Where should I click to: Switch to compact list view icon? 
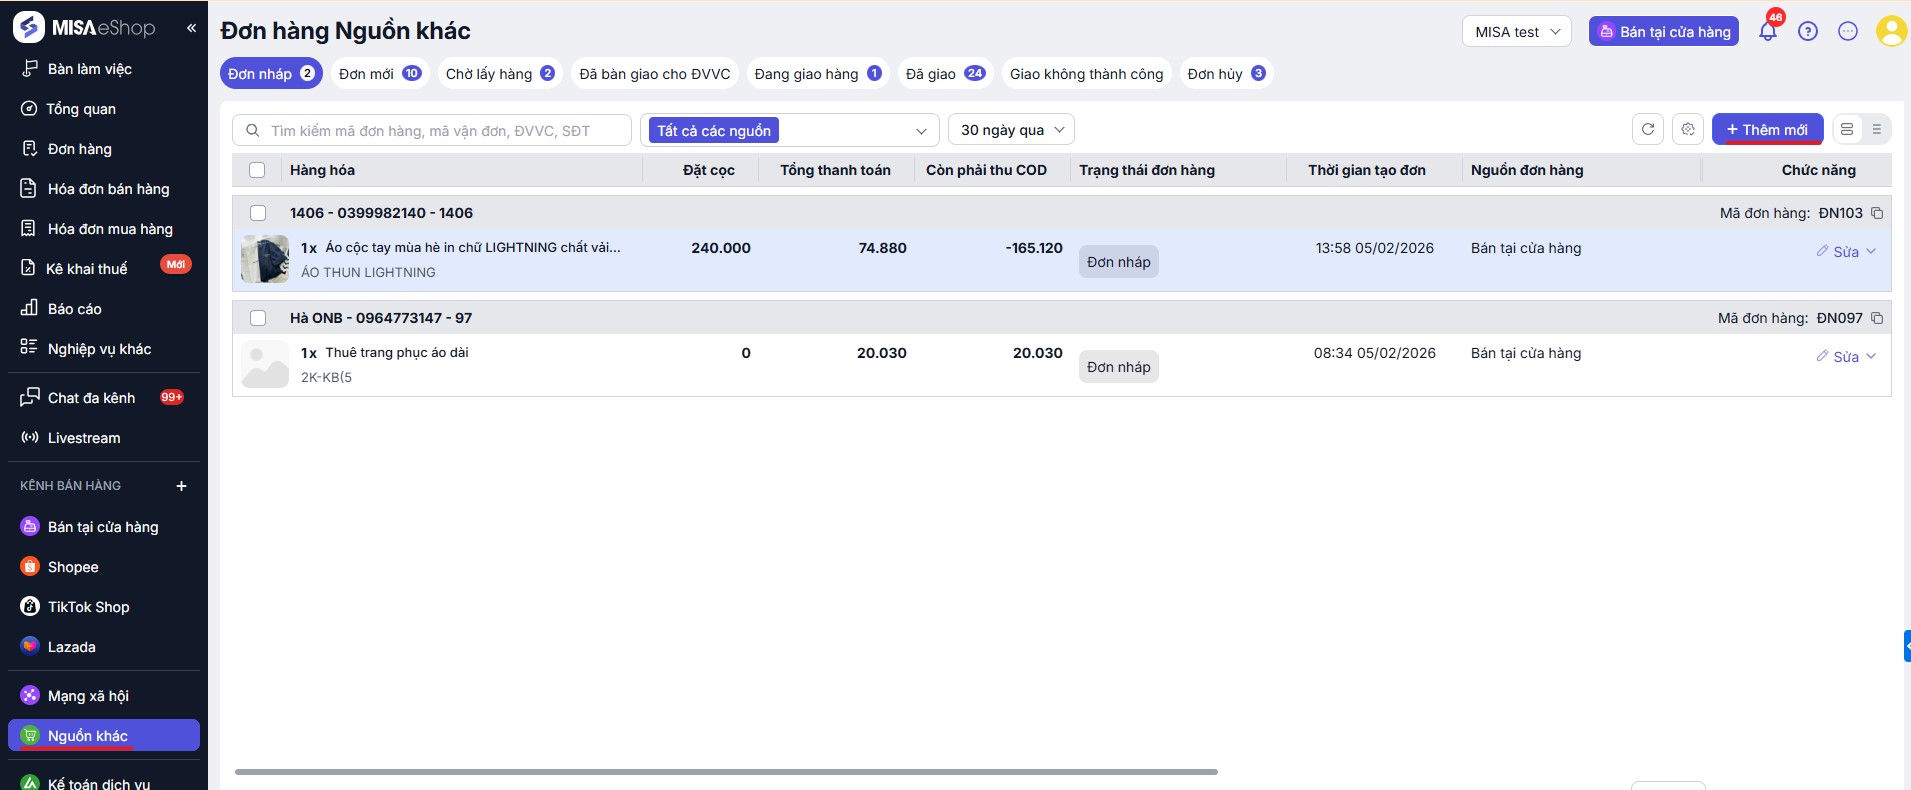(1876, 129)
